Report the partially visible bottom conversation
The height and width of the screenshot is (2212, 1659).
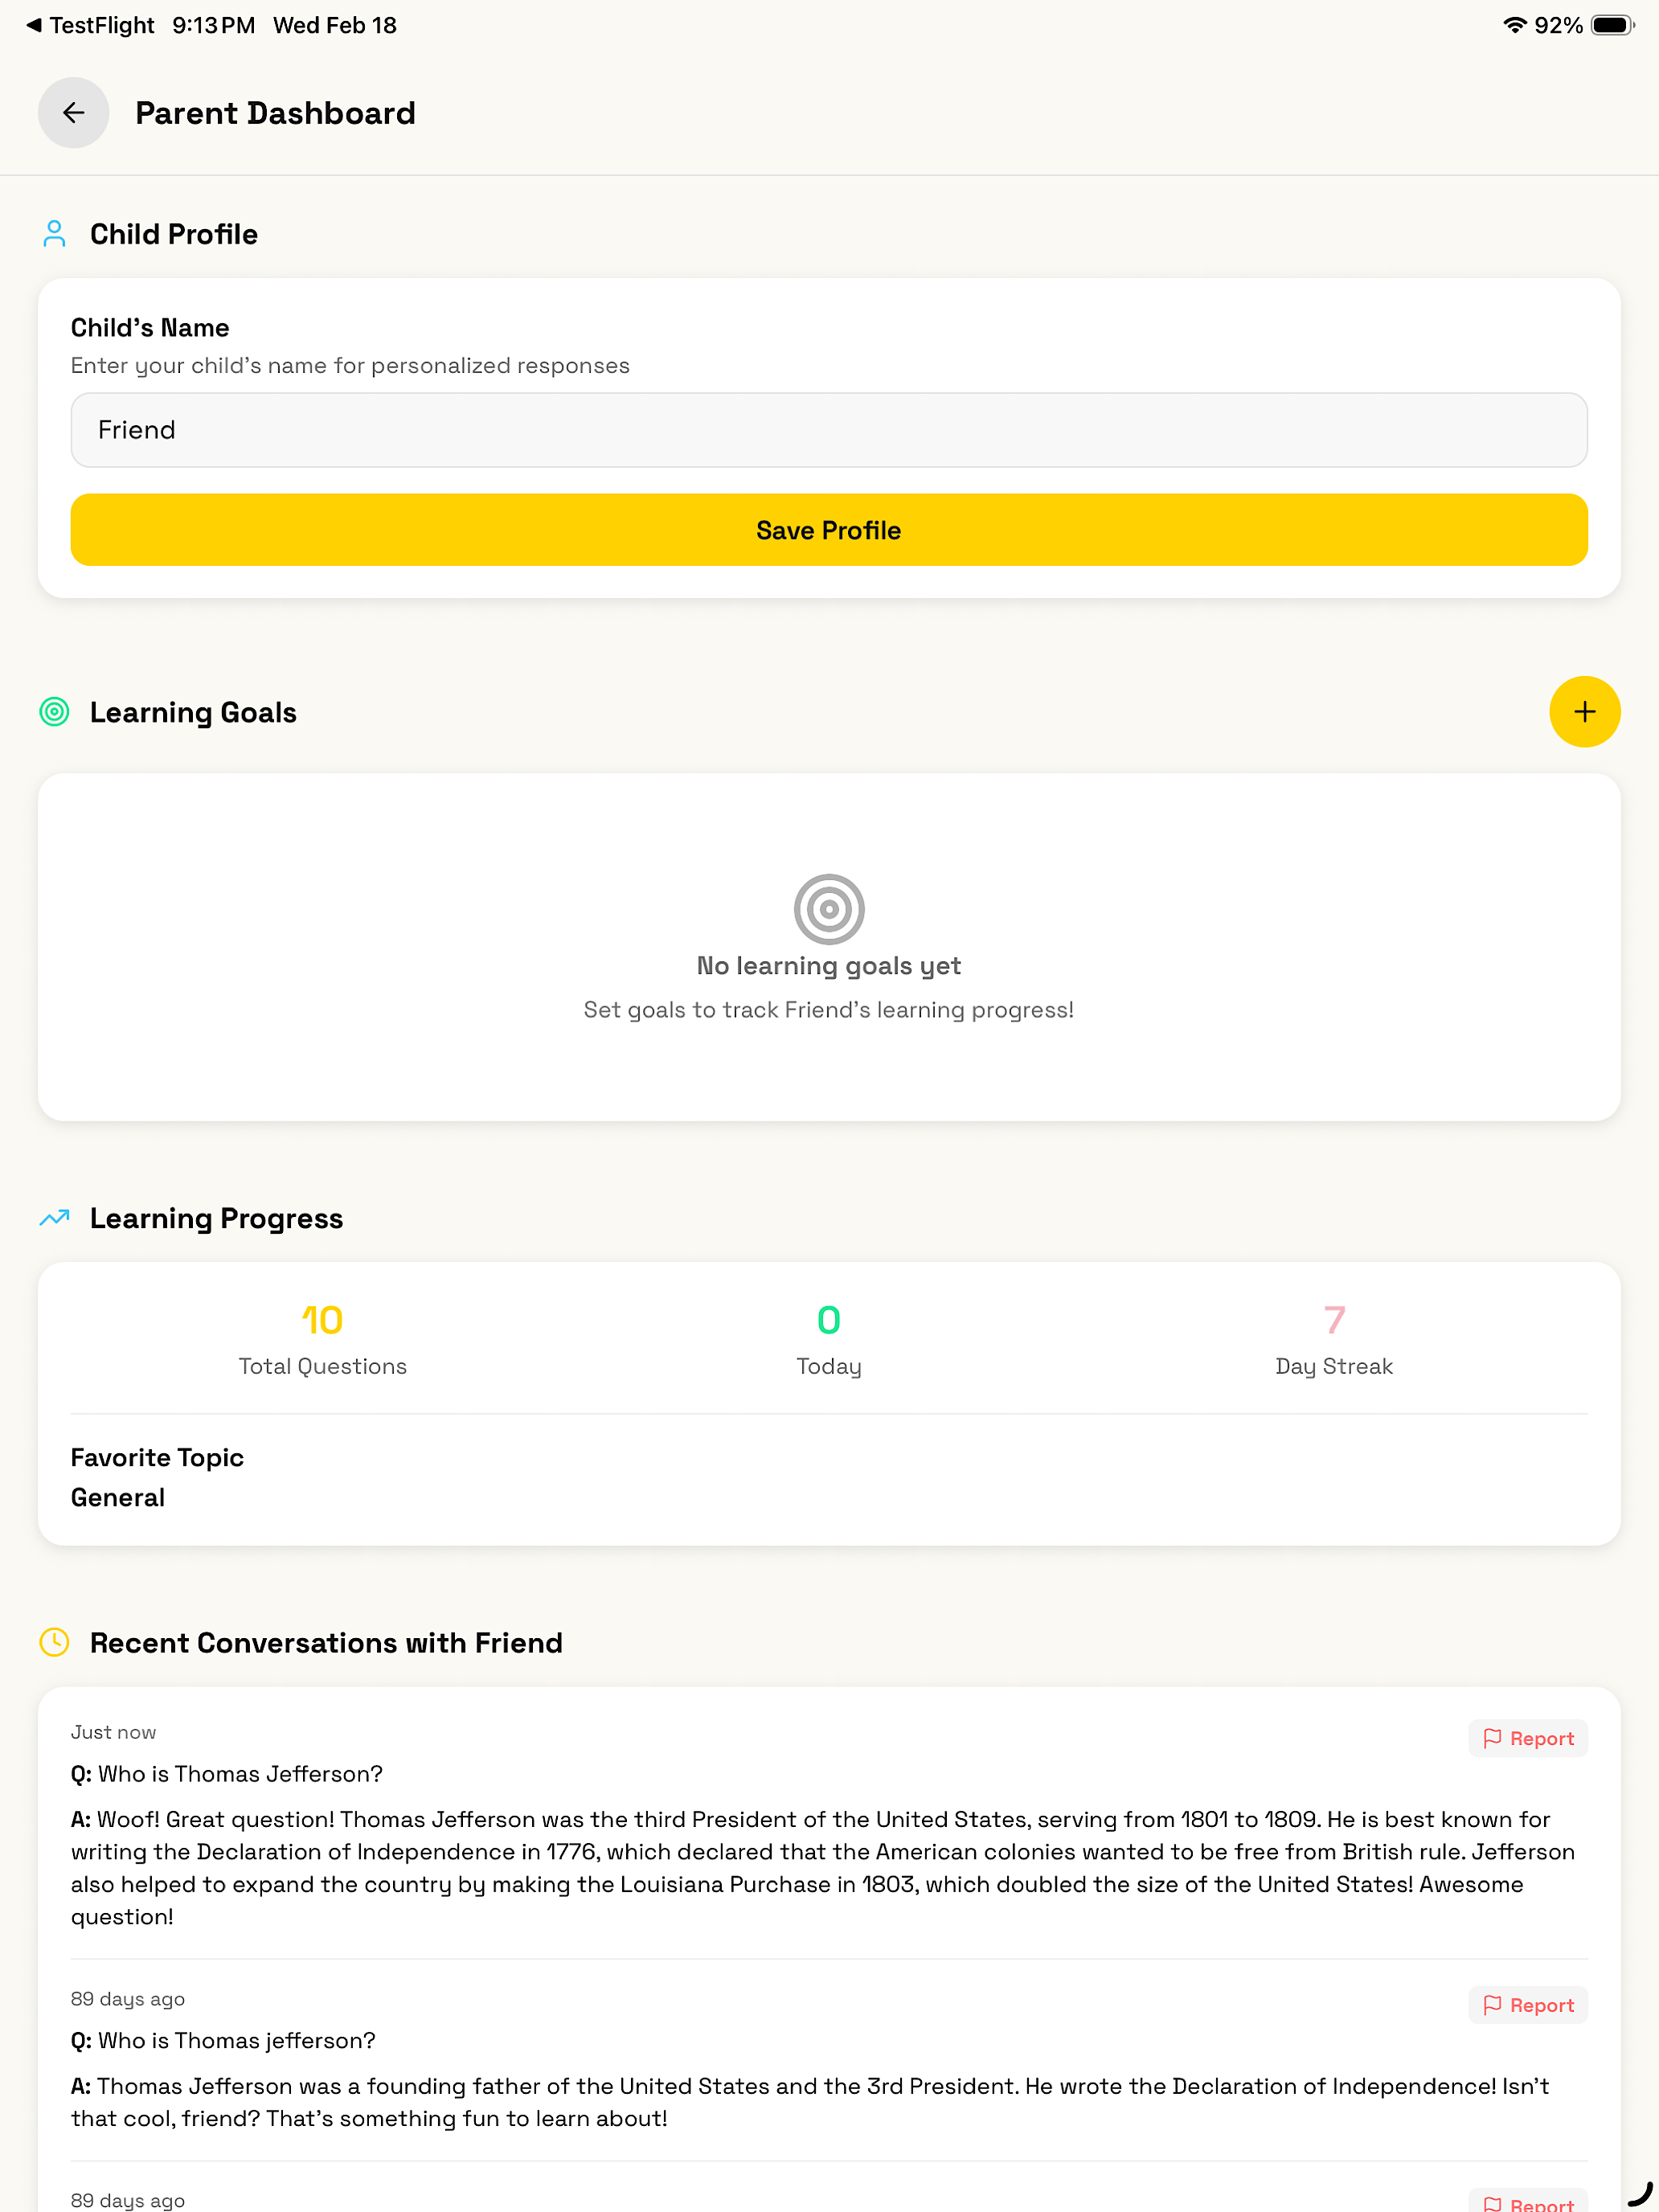click(1528, 2201)
